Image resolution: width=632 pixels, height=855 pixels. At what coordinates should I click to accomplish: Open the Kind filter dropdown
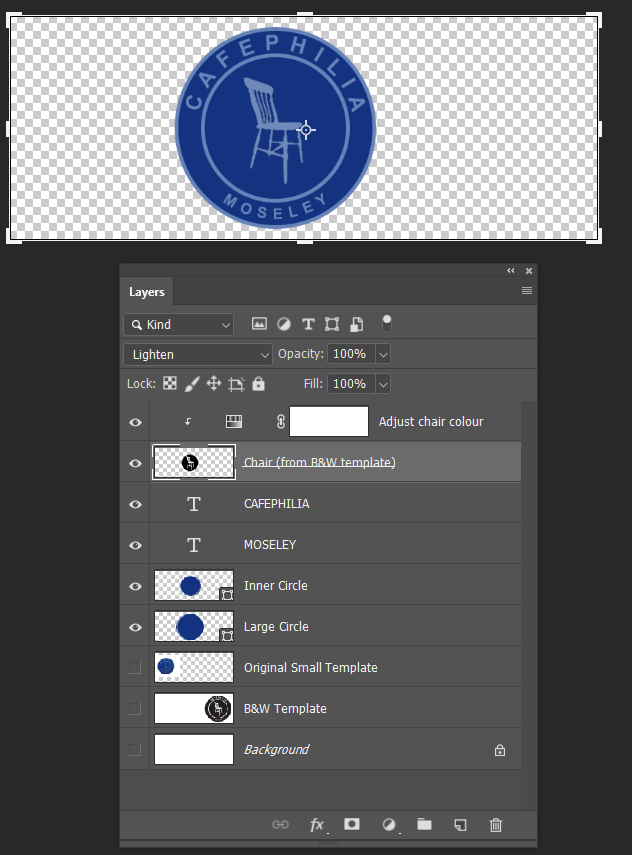coord(178,324)
